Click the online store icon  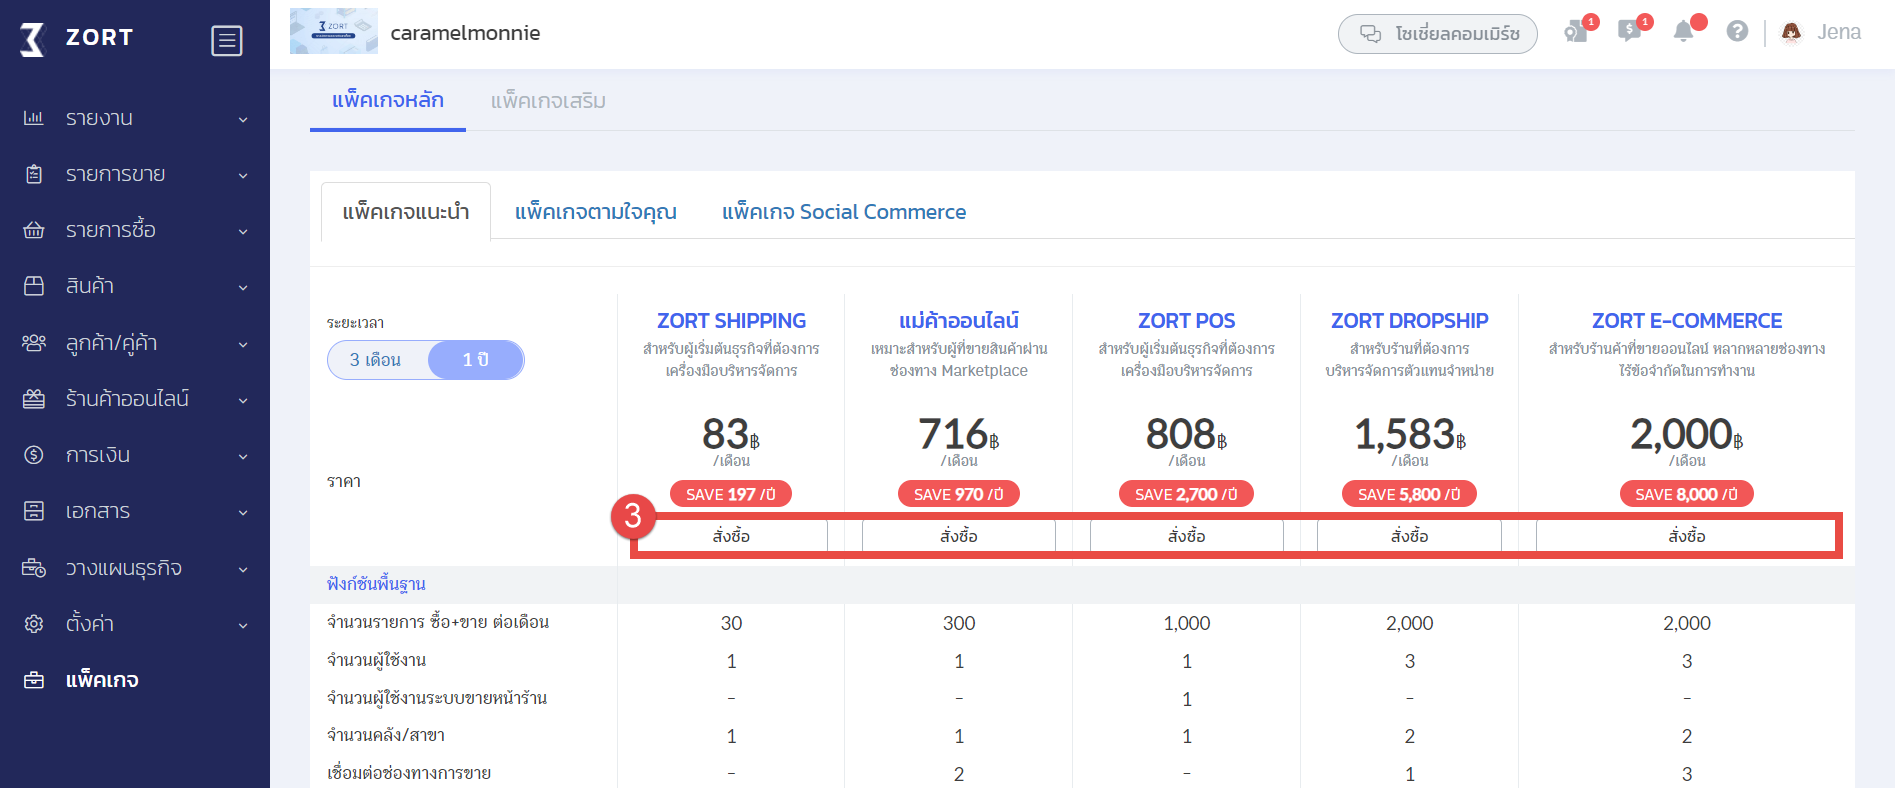click(x=34, y=399)
